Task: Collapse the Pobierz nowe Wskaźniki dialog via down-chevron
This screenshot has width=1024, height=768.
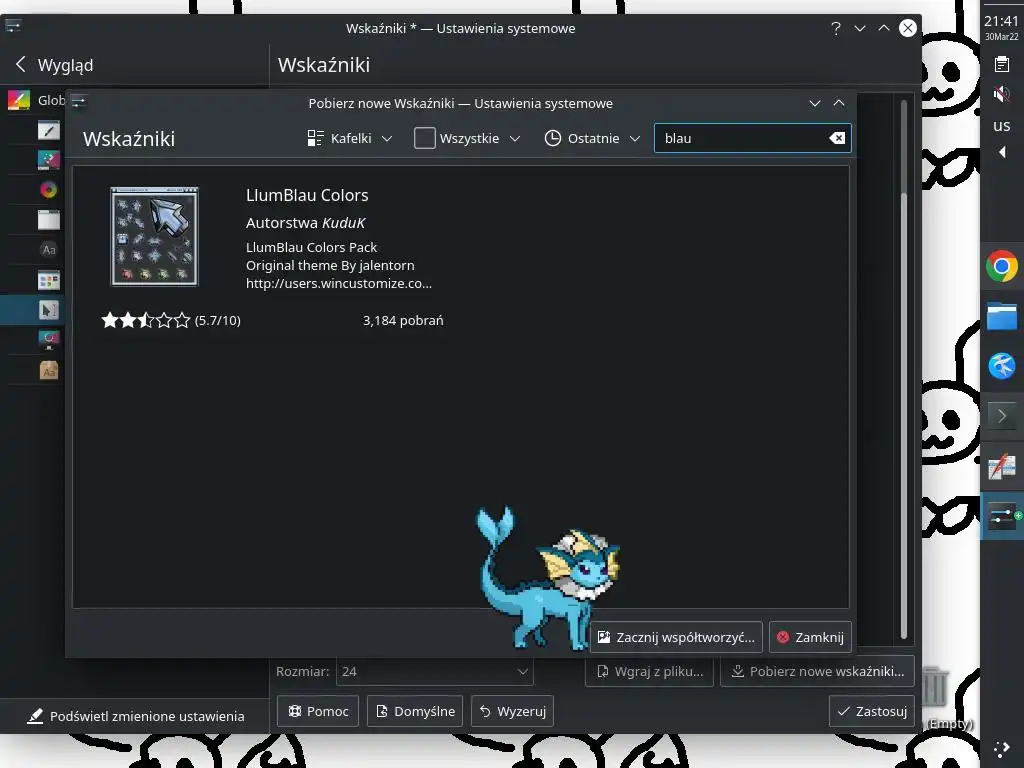Action: click(814, 103)
